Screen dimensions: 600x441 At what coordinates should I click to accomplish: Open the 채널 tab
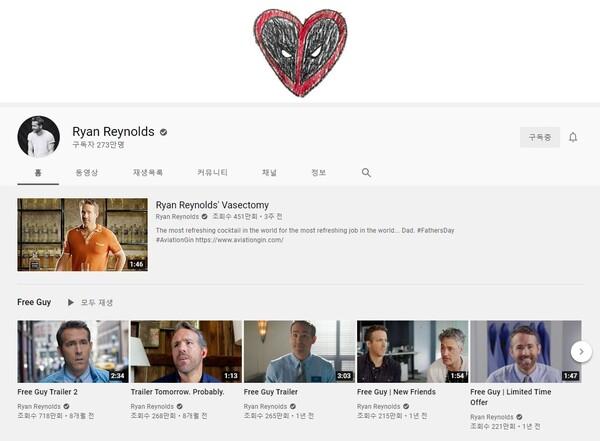[269, 173]
